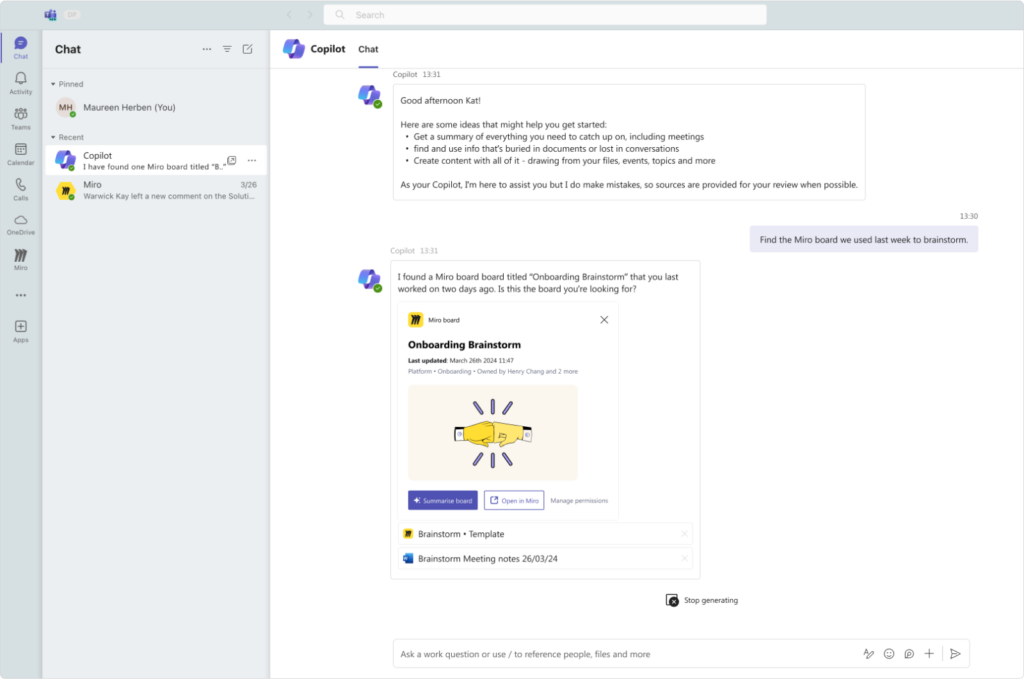Collapse the Recent section
Screen dimensions: 1024x679
(x=52, y=137)
